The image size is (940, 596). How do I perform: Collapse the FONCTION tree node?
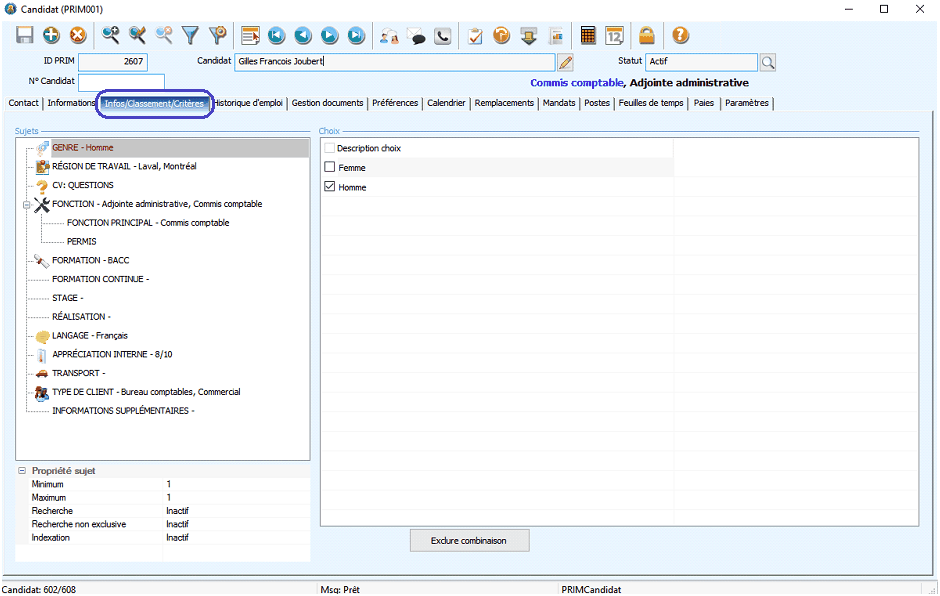point(27,204)
